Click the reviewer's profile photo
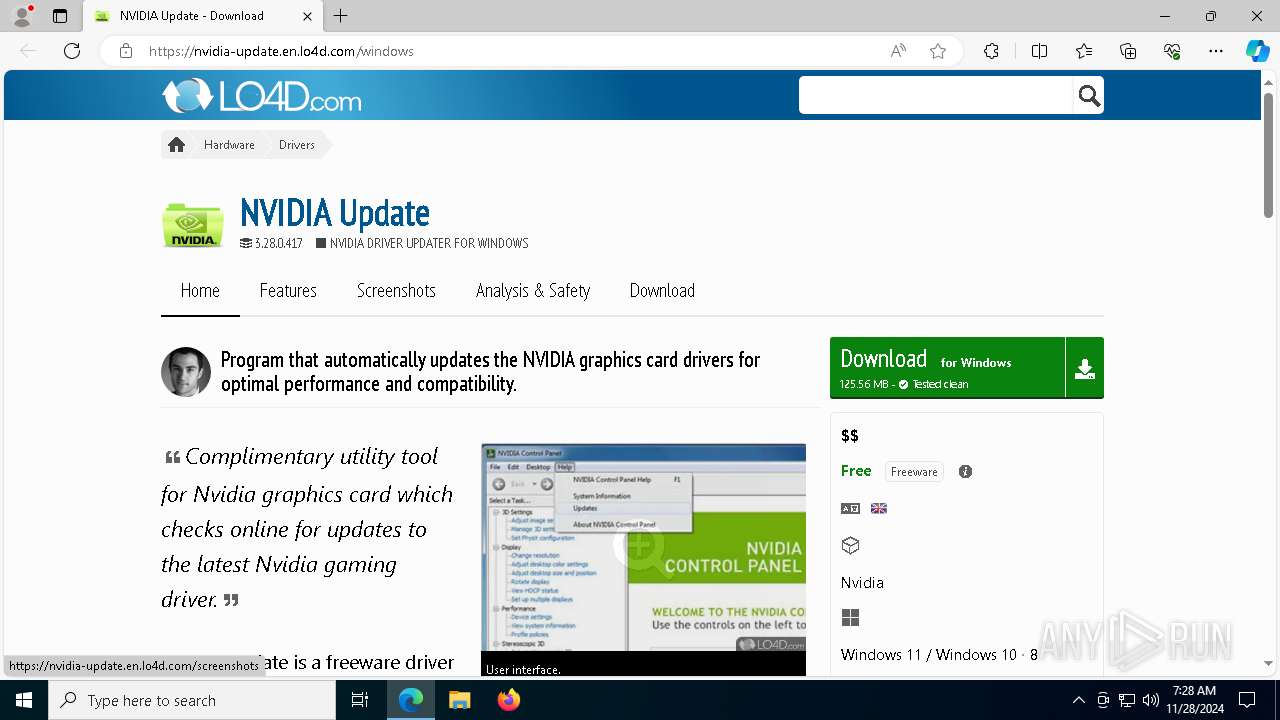The width and height of the screenshot is (1280, 720). coord(186,372)
